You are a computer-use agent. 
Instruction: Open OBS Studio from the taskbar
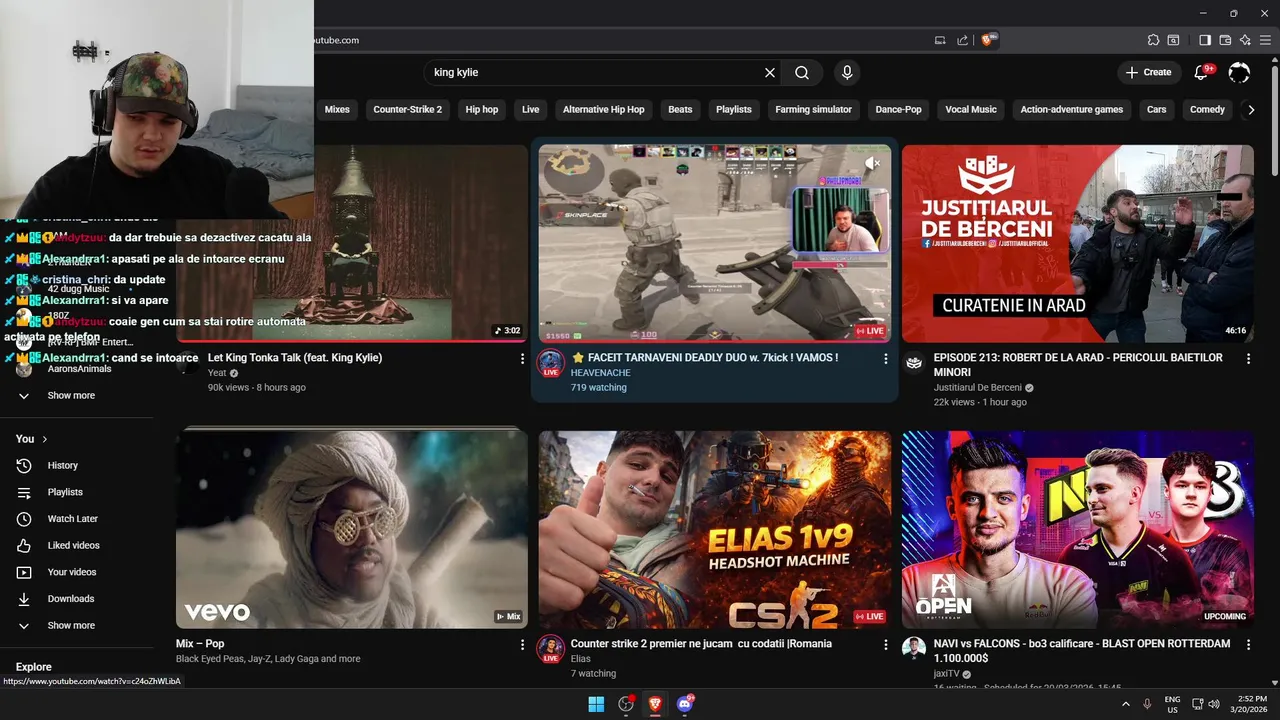point(626,704)
